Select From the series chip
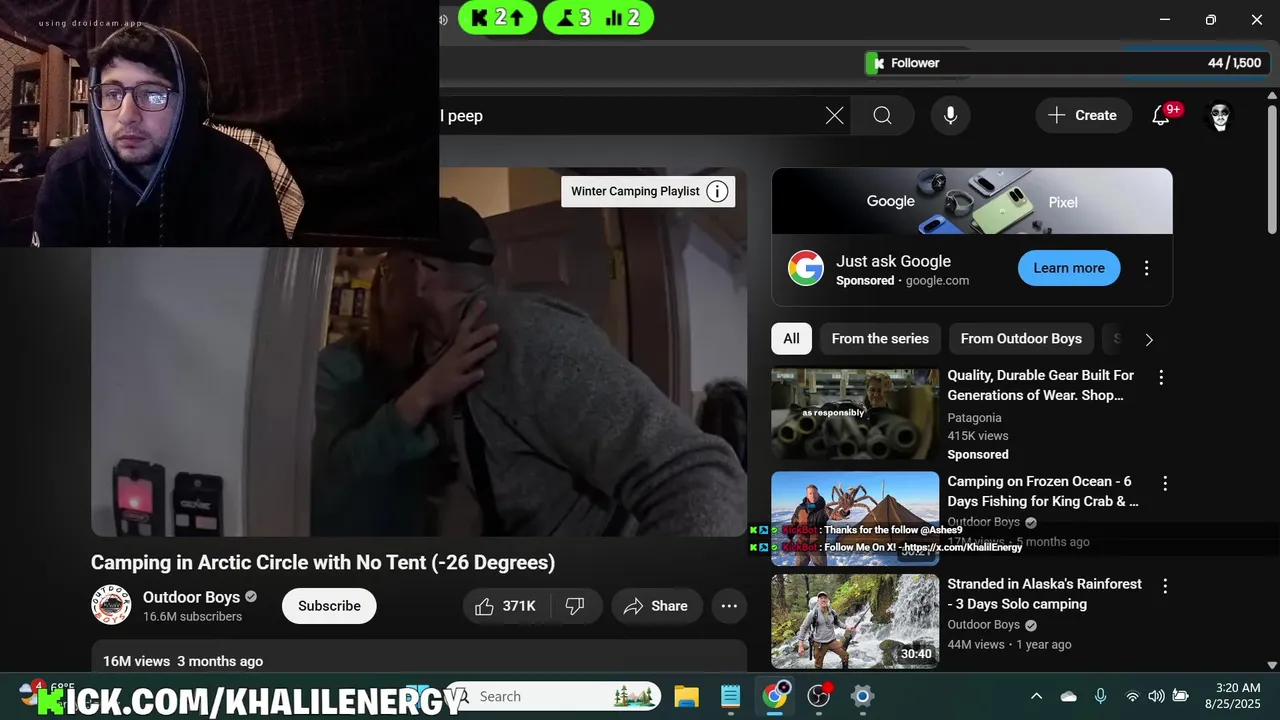1280x720 pixels. pos(880,339)
